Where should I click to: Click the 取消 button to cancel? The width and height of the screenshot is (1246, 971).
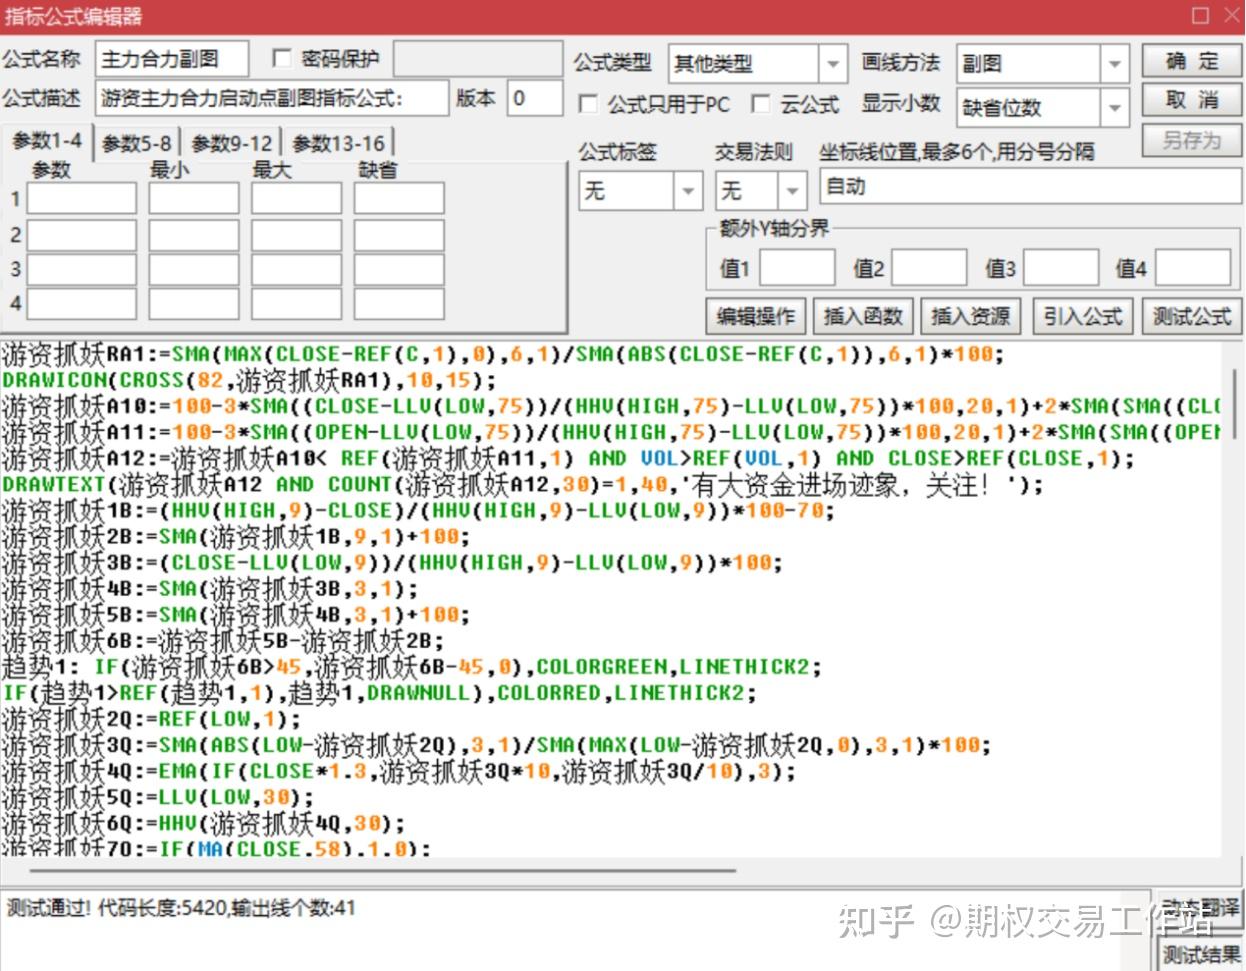click(x=1190, y=99)
